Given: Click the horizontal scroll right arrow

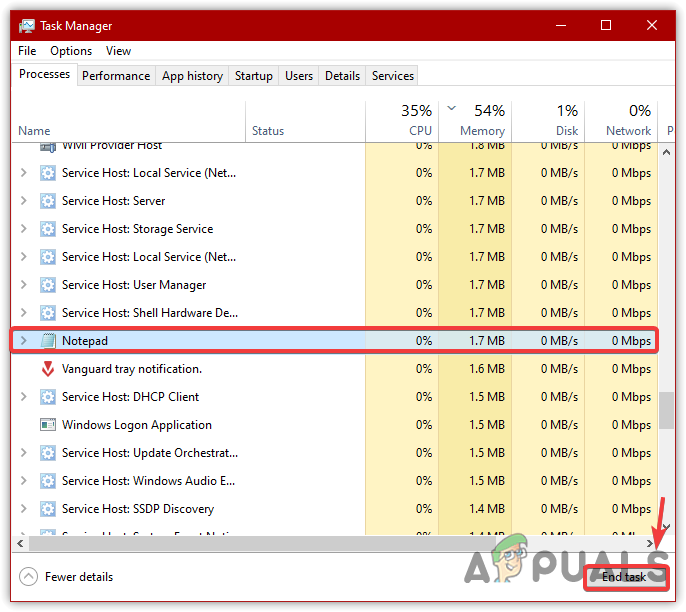Looking at the screenshot, I should click(x=650, y=544).
